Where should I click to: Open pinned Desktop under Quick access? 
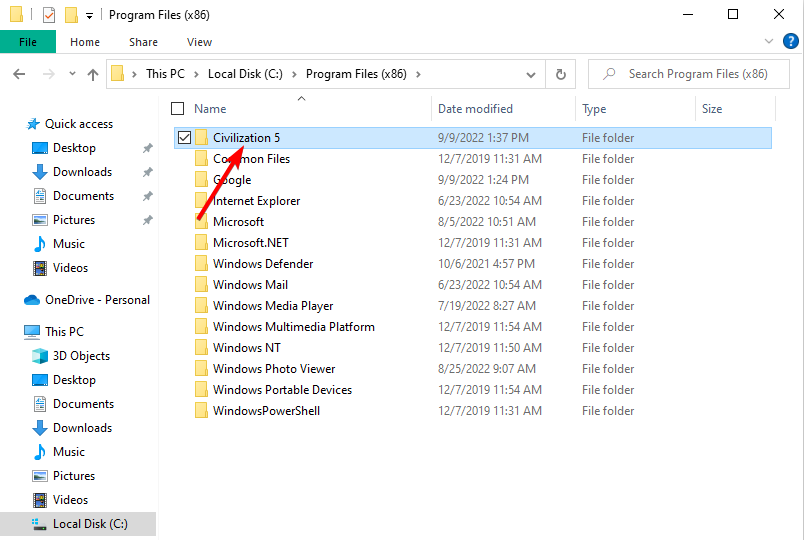(x=74, y=148)
